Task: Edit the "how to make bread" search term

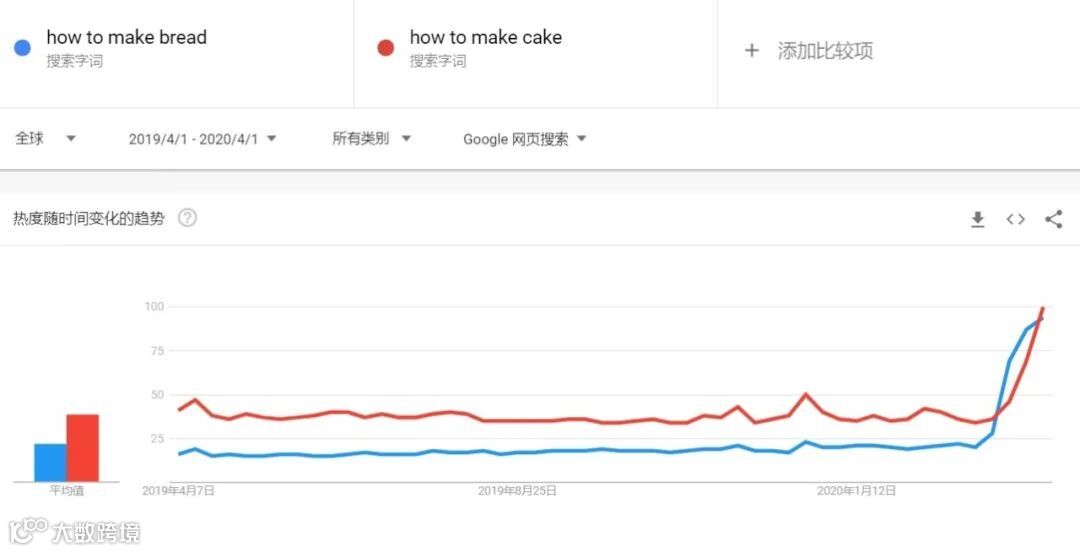Action: tap(126, 38)
